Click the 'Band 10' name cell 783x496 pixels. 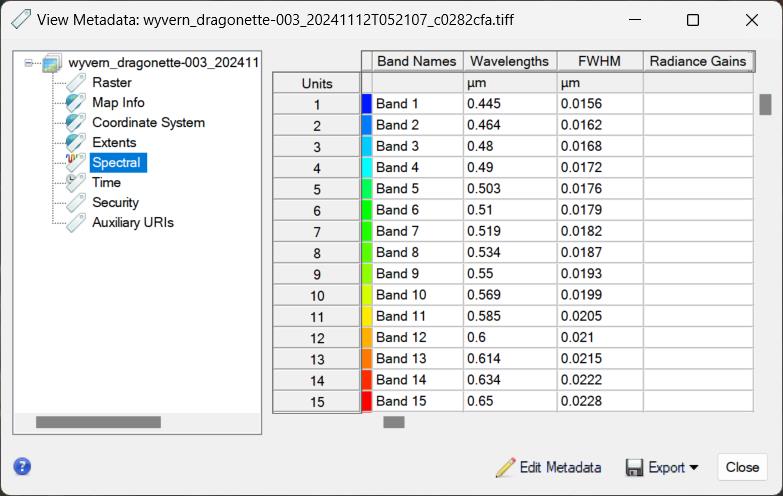click(417, 295)
